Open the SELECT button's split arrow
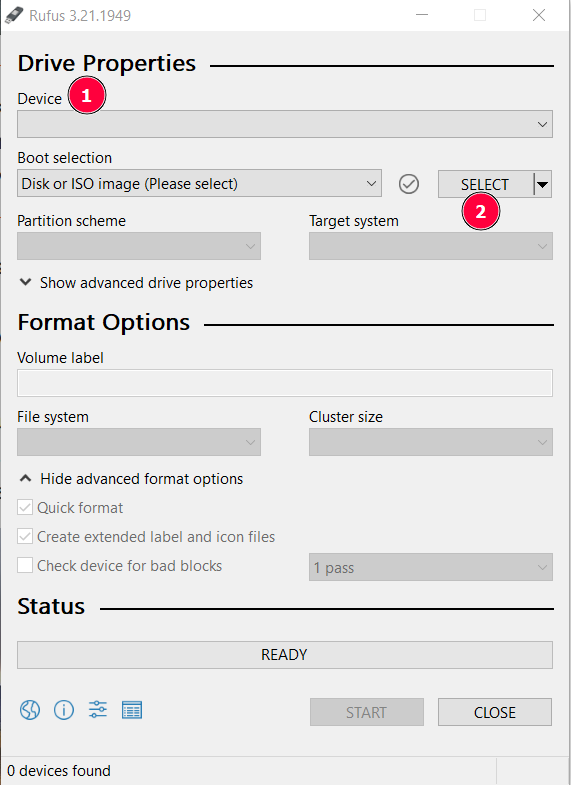The height and width of the screenshot is (785, 571). pos(543,184)
